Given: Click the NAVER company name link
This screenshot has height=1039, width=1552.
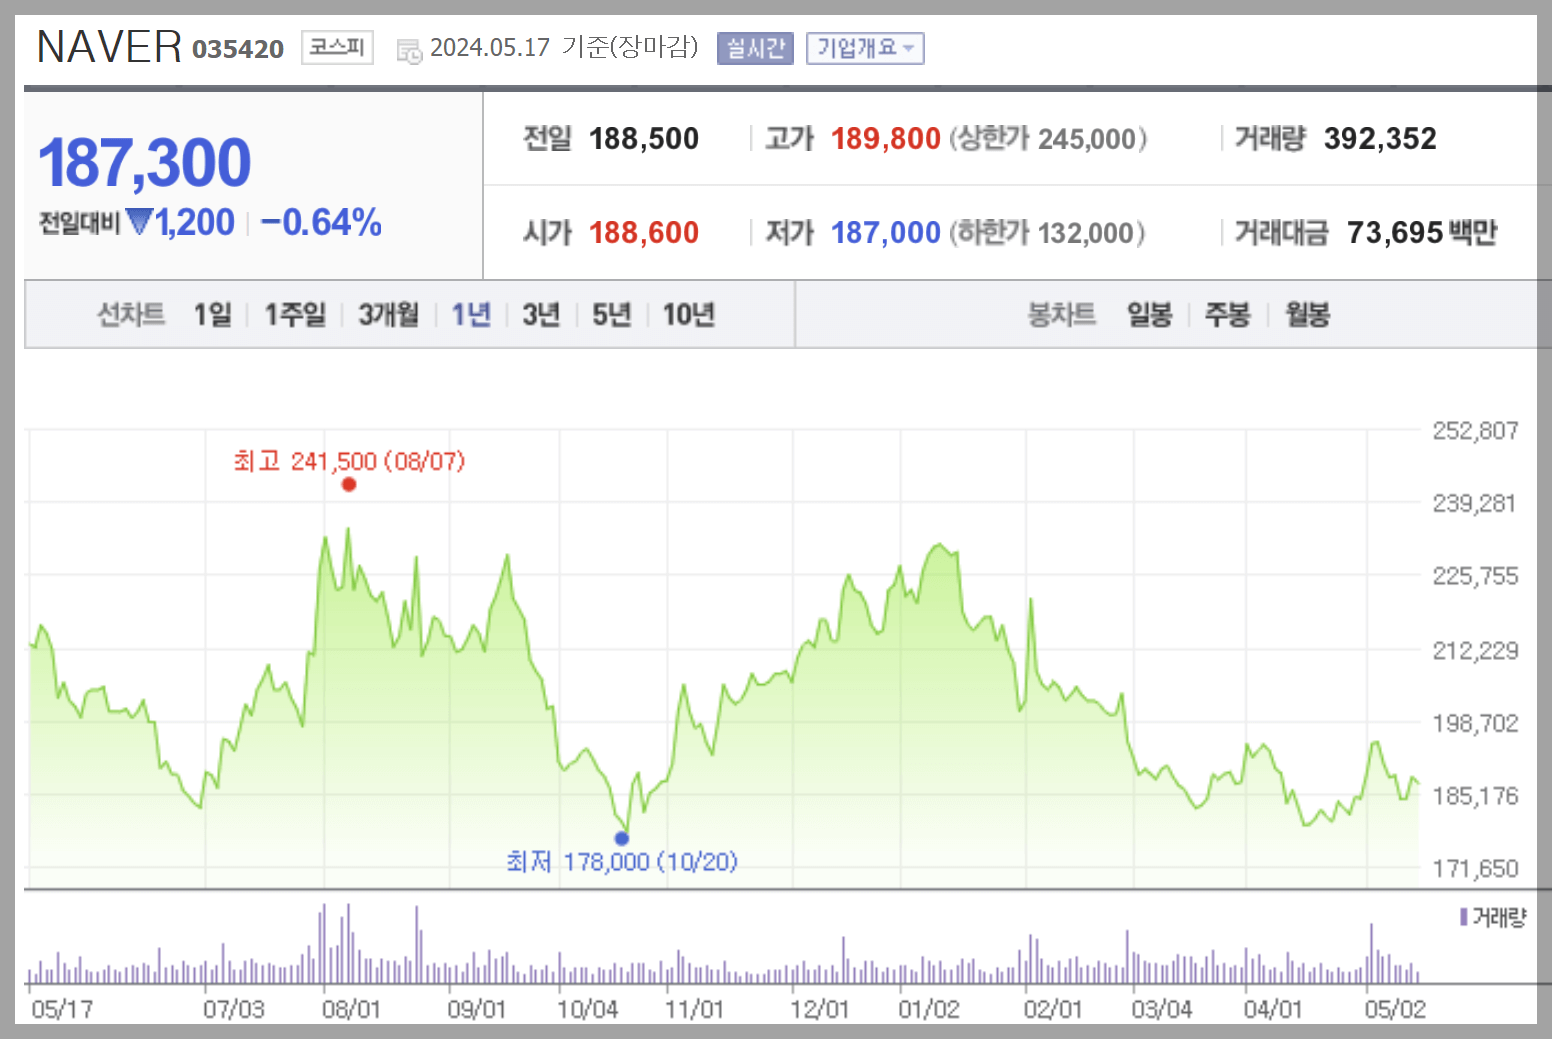Looking at the screenshot, I should 108,45.
